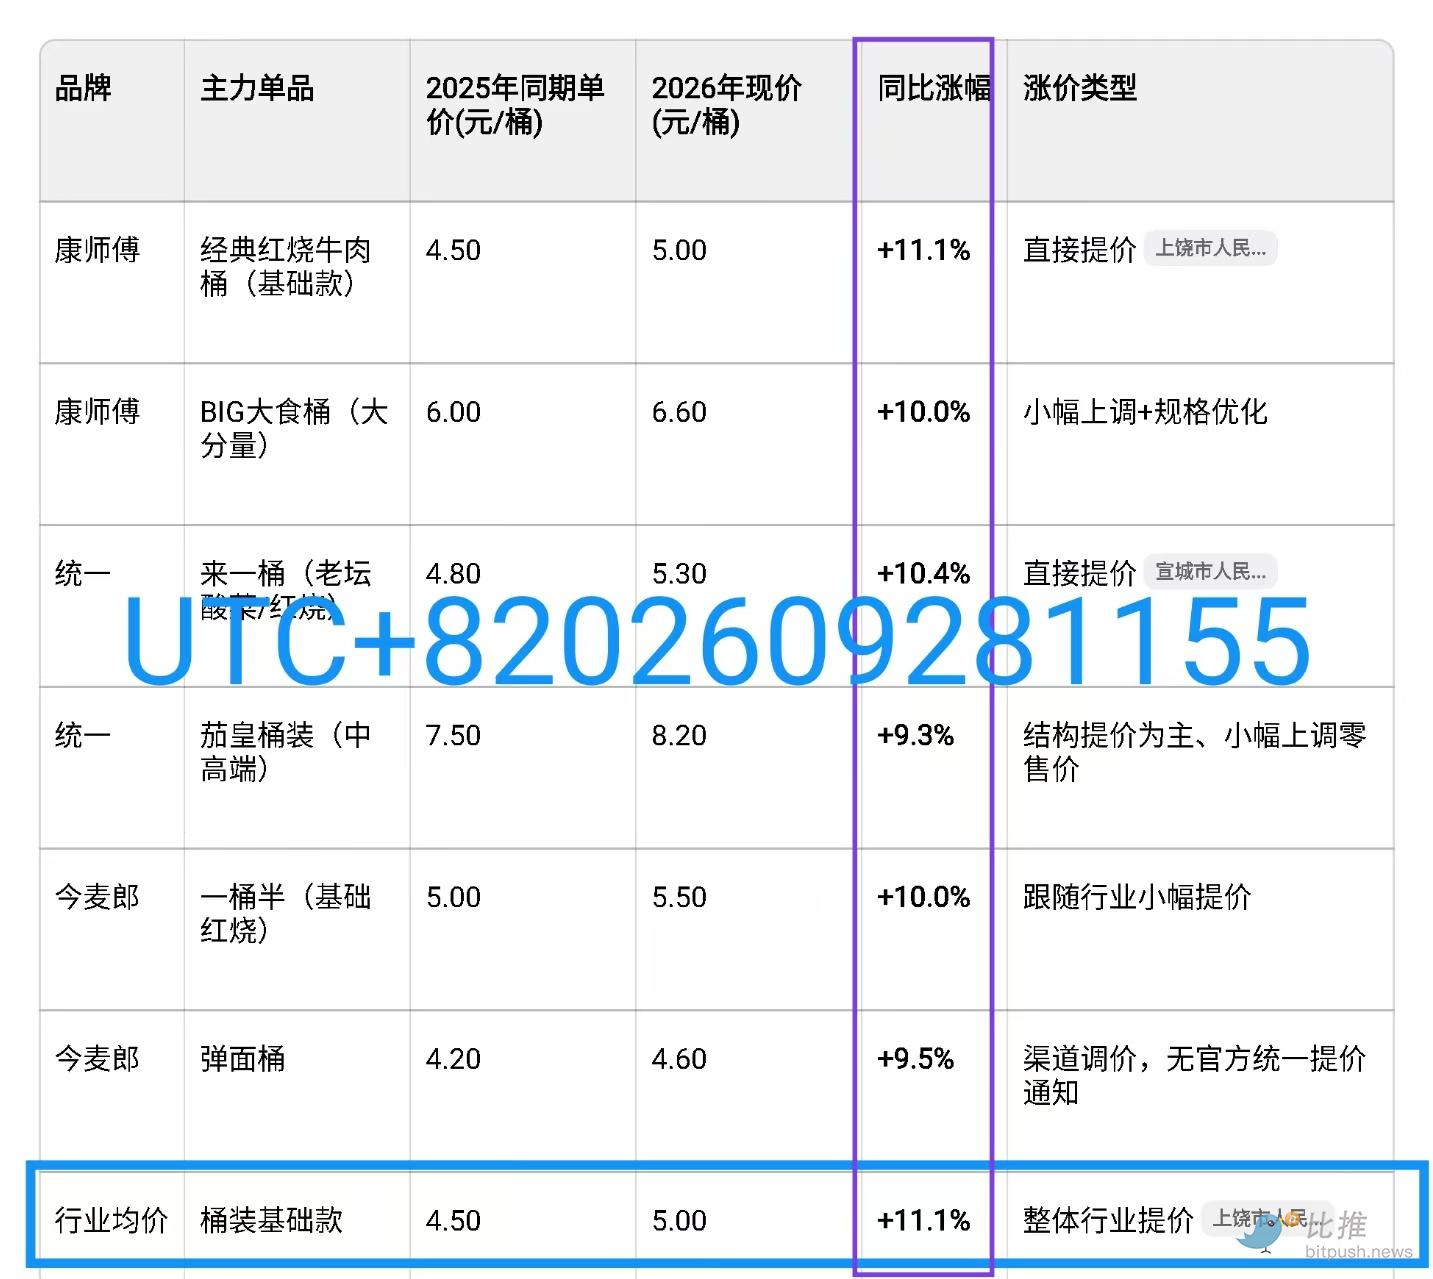The image size is (1433, 1279).
Task: Click the 2025年同期单价(元/桶) column header
Action: (515, 105)
